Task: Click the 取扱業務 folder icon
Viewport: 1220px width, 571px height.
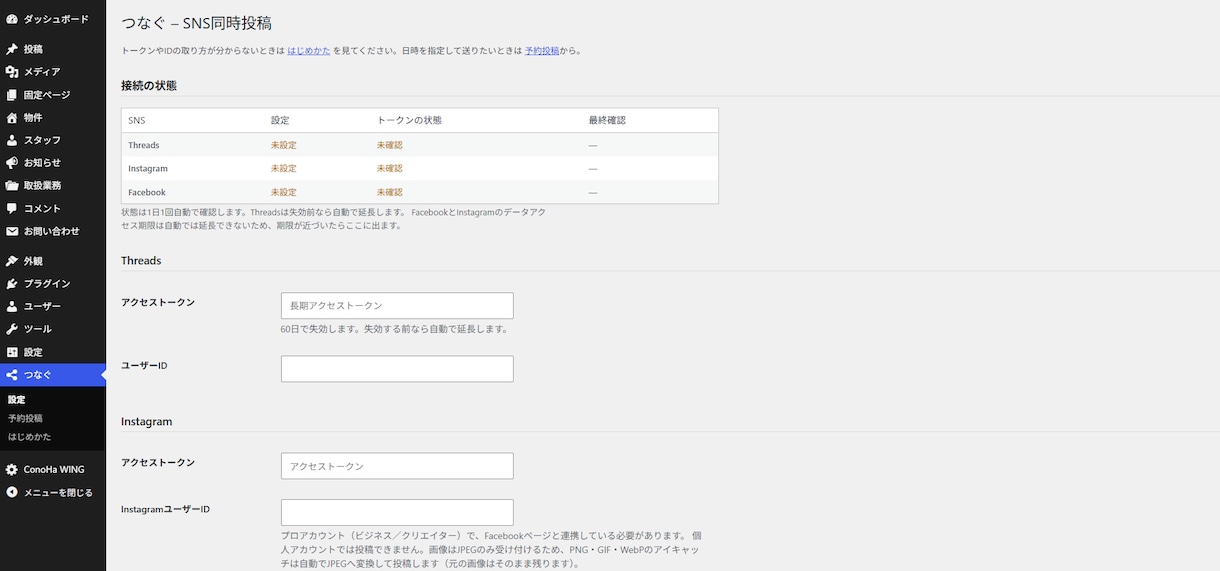Action: point(12,186)
